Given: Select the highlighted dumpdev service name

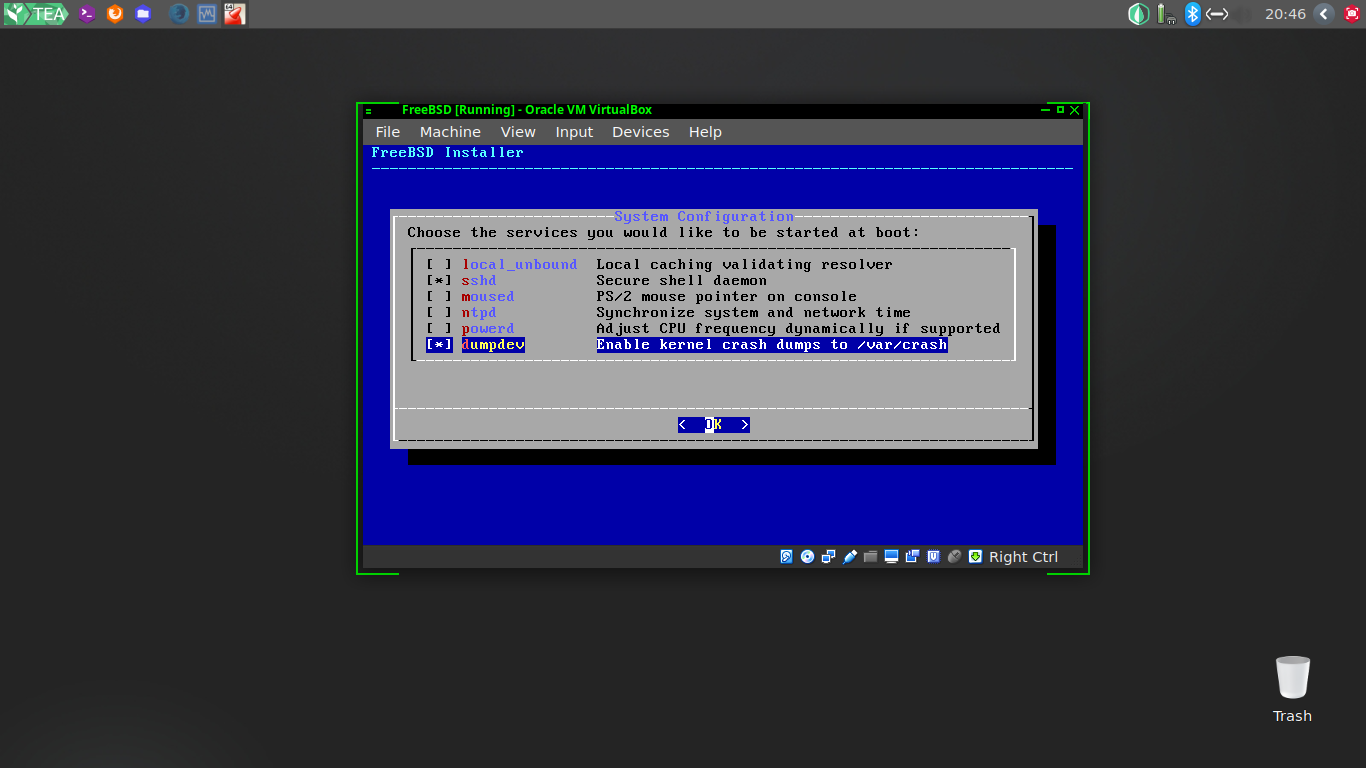Looking at the screenshot, I should tap(493, 345).
